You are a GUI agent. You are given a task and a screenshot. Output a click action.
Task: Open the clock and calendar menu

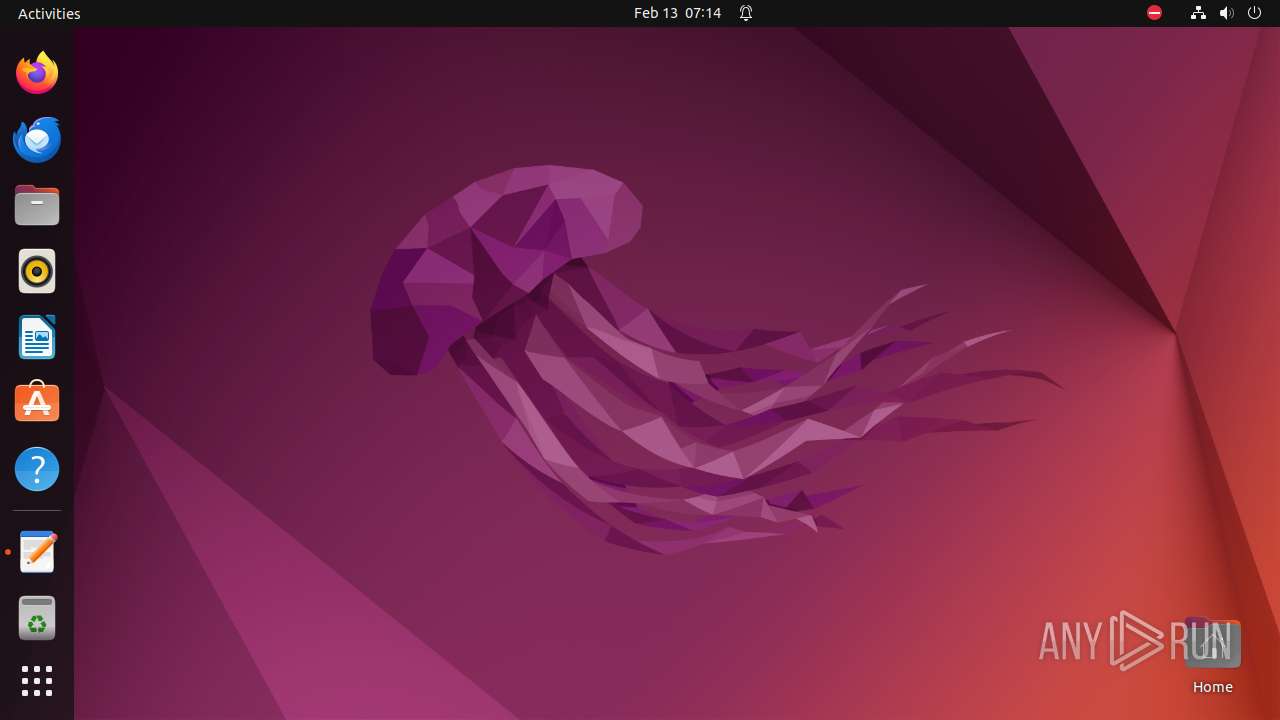[677, 13]
